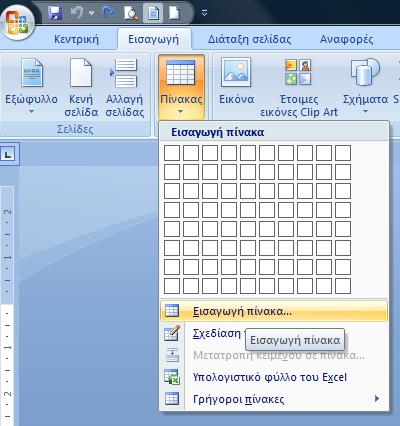
Task: Insert a page break with Αλλαγή σελίδας
Action: (x=125, y=87)
